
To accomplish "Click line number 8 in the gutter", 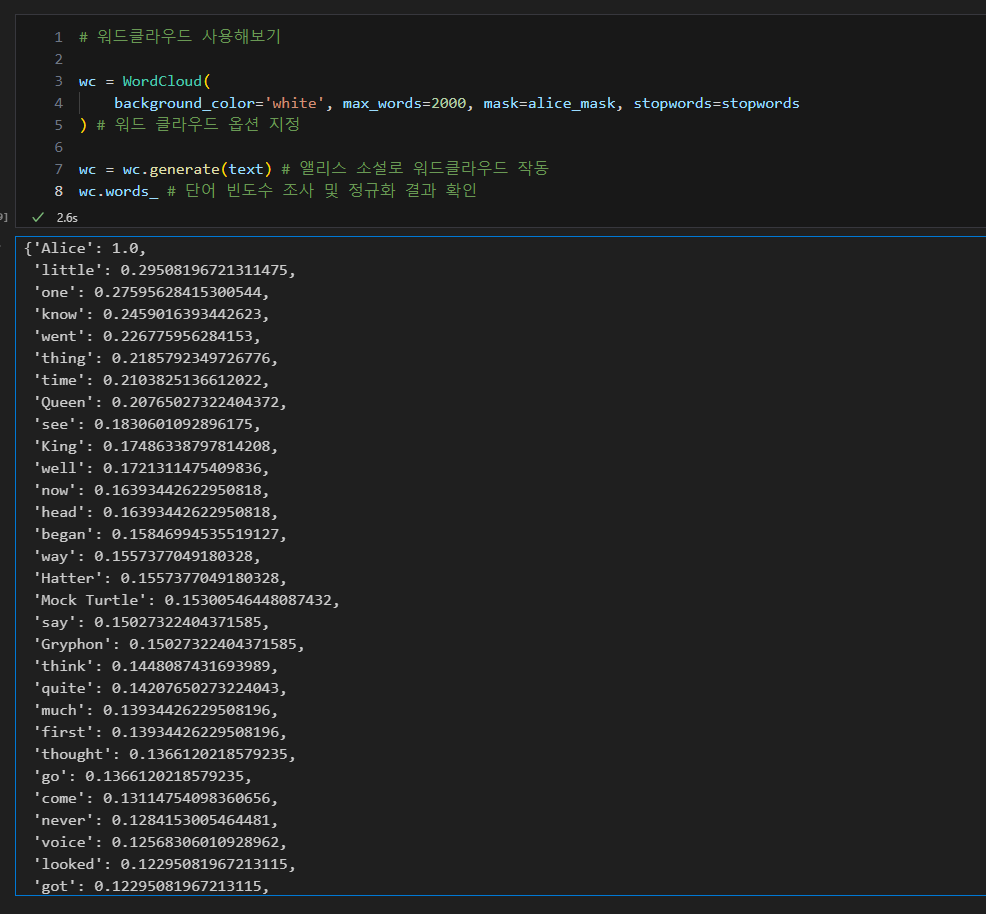I will coord(58,191).
